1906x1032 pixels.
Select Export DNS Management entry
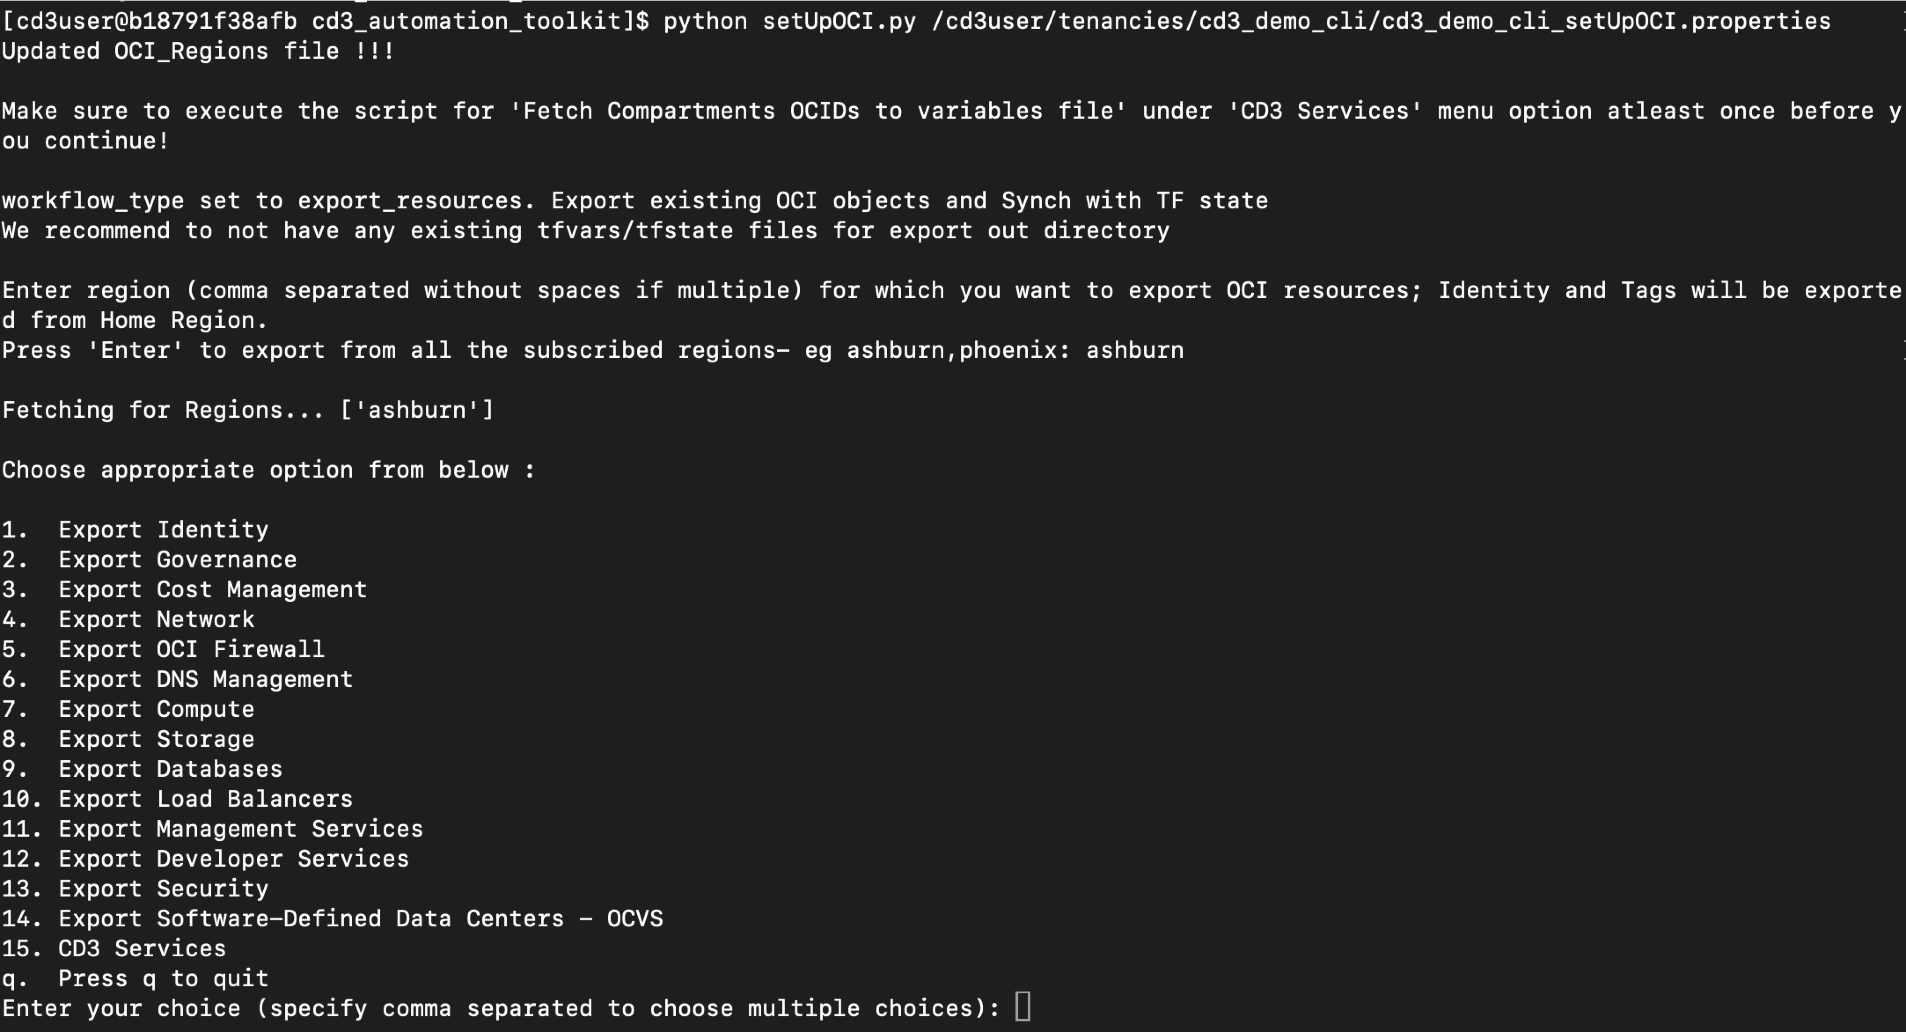coord(177,680)
